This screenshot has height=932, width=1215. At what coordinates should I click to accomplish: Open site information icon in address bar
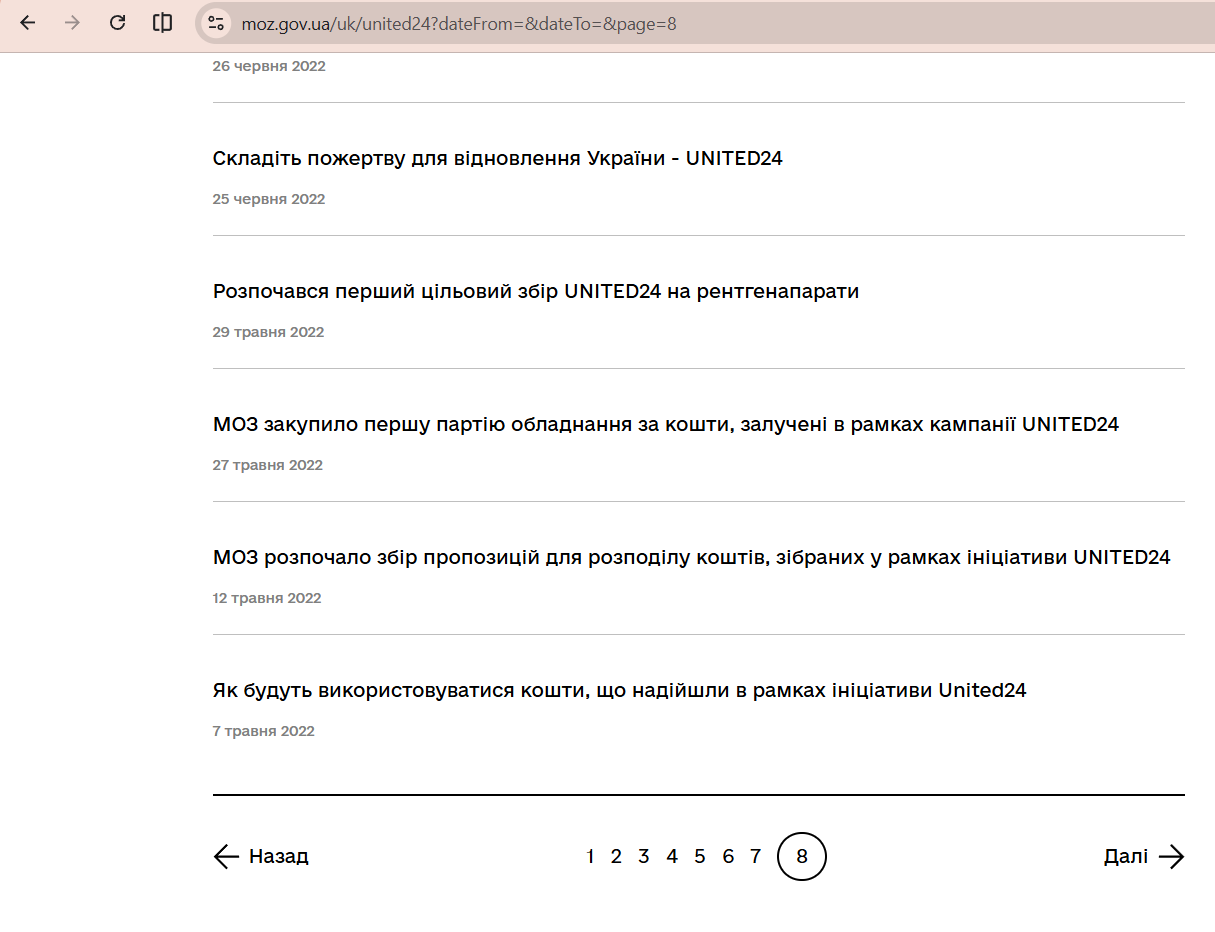(x=216, y=23)
